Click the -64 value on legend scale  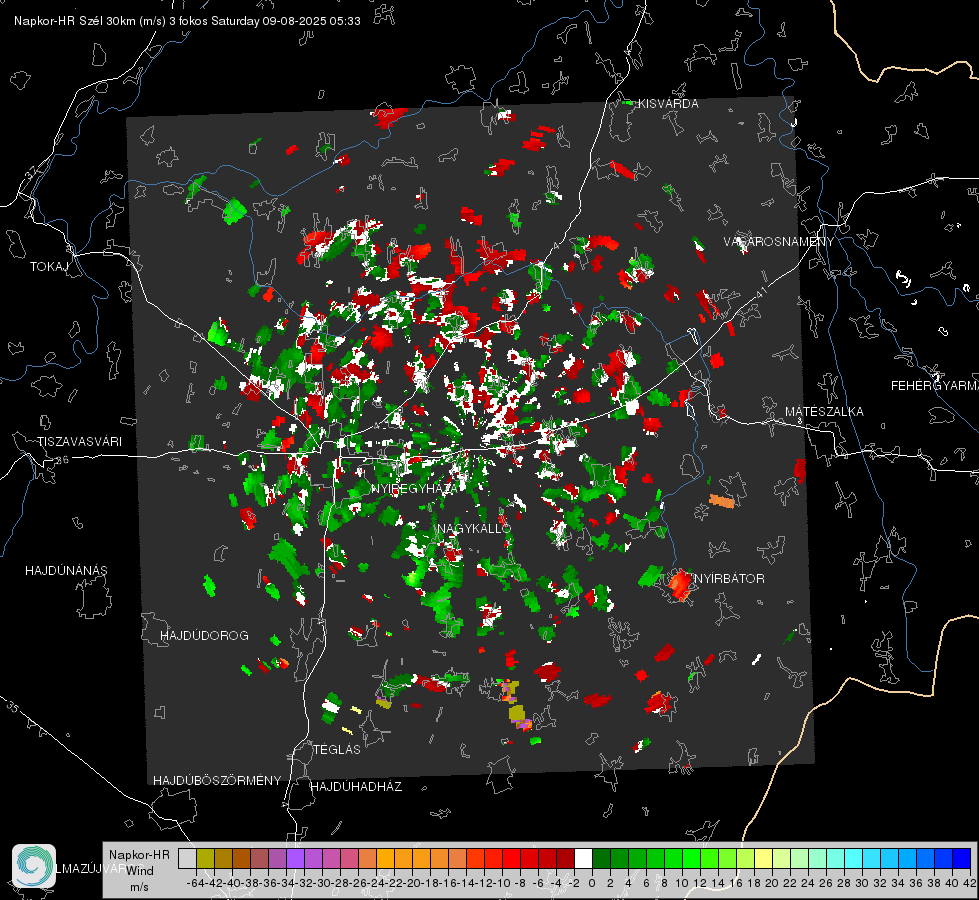[x=195, y=883]
